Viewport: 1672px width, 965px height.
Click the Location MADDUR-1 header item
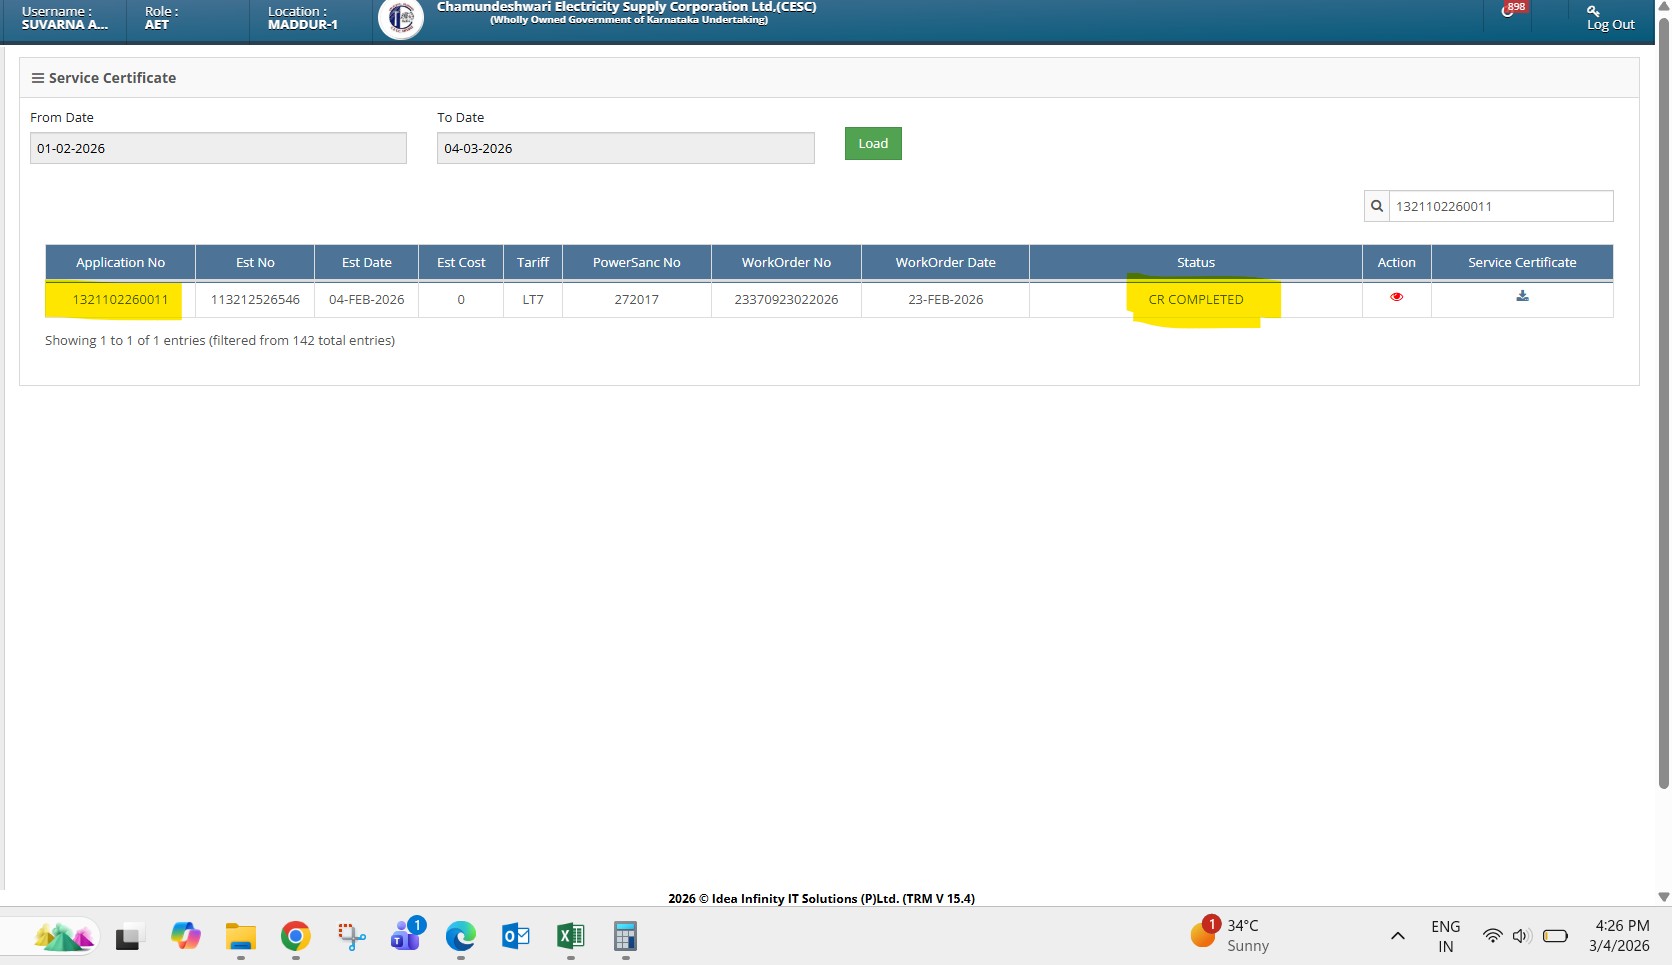(303, 18)
